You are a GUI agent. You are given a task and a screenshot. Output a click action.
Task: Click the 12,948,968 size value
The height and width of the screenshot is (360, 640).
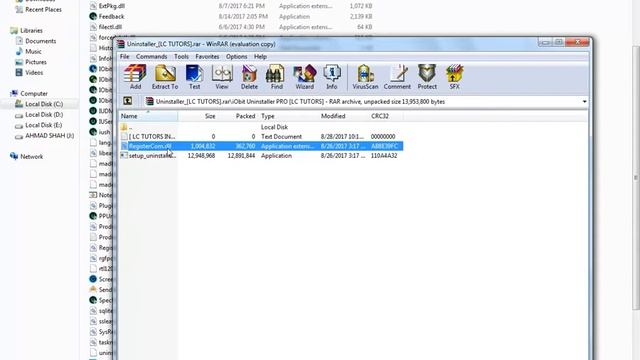pos(201,156)
